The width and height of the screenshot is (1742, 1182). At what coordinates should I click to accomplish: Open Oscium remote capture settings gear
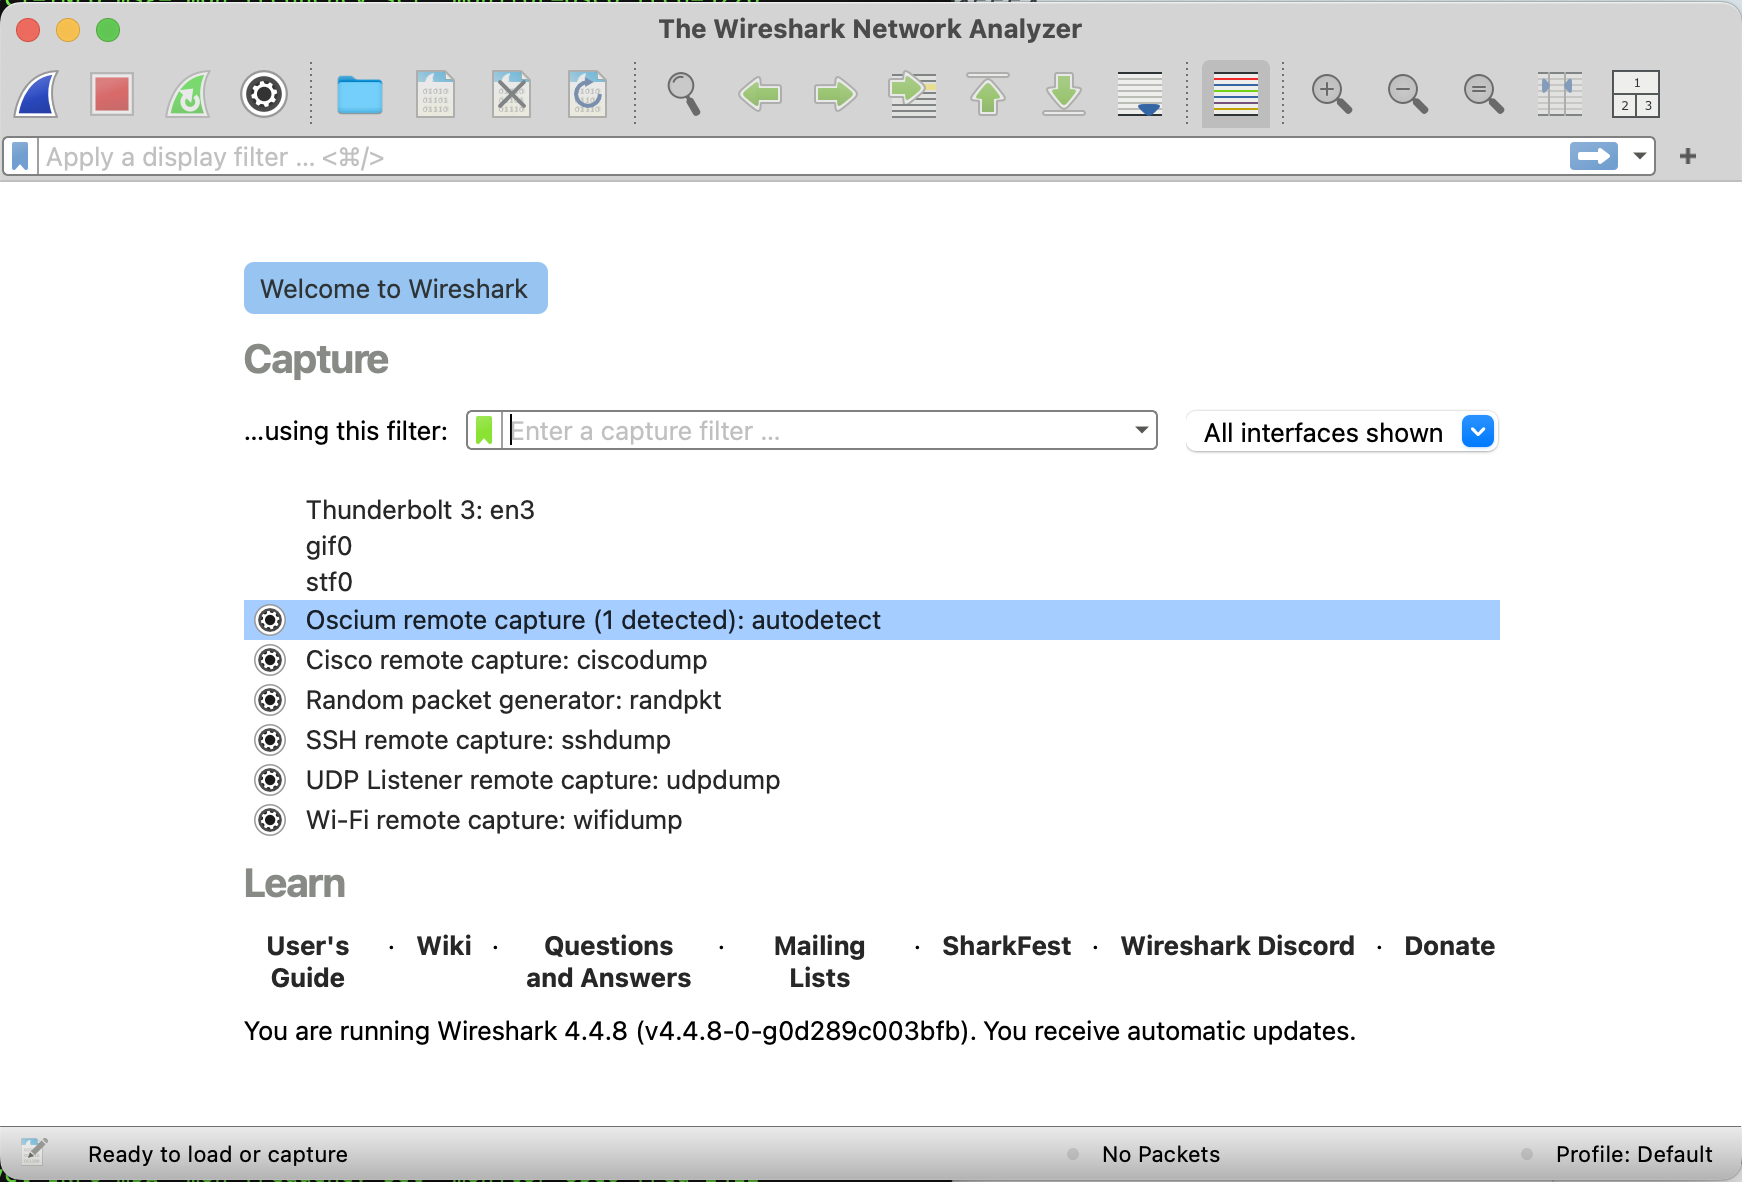pyautogui.click(x=270, y=620)
